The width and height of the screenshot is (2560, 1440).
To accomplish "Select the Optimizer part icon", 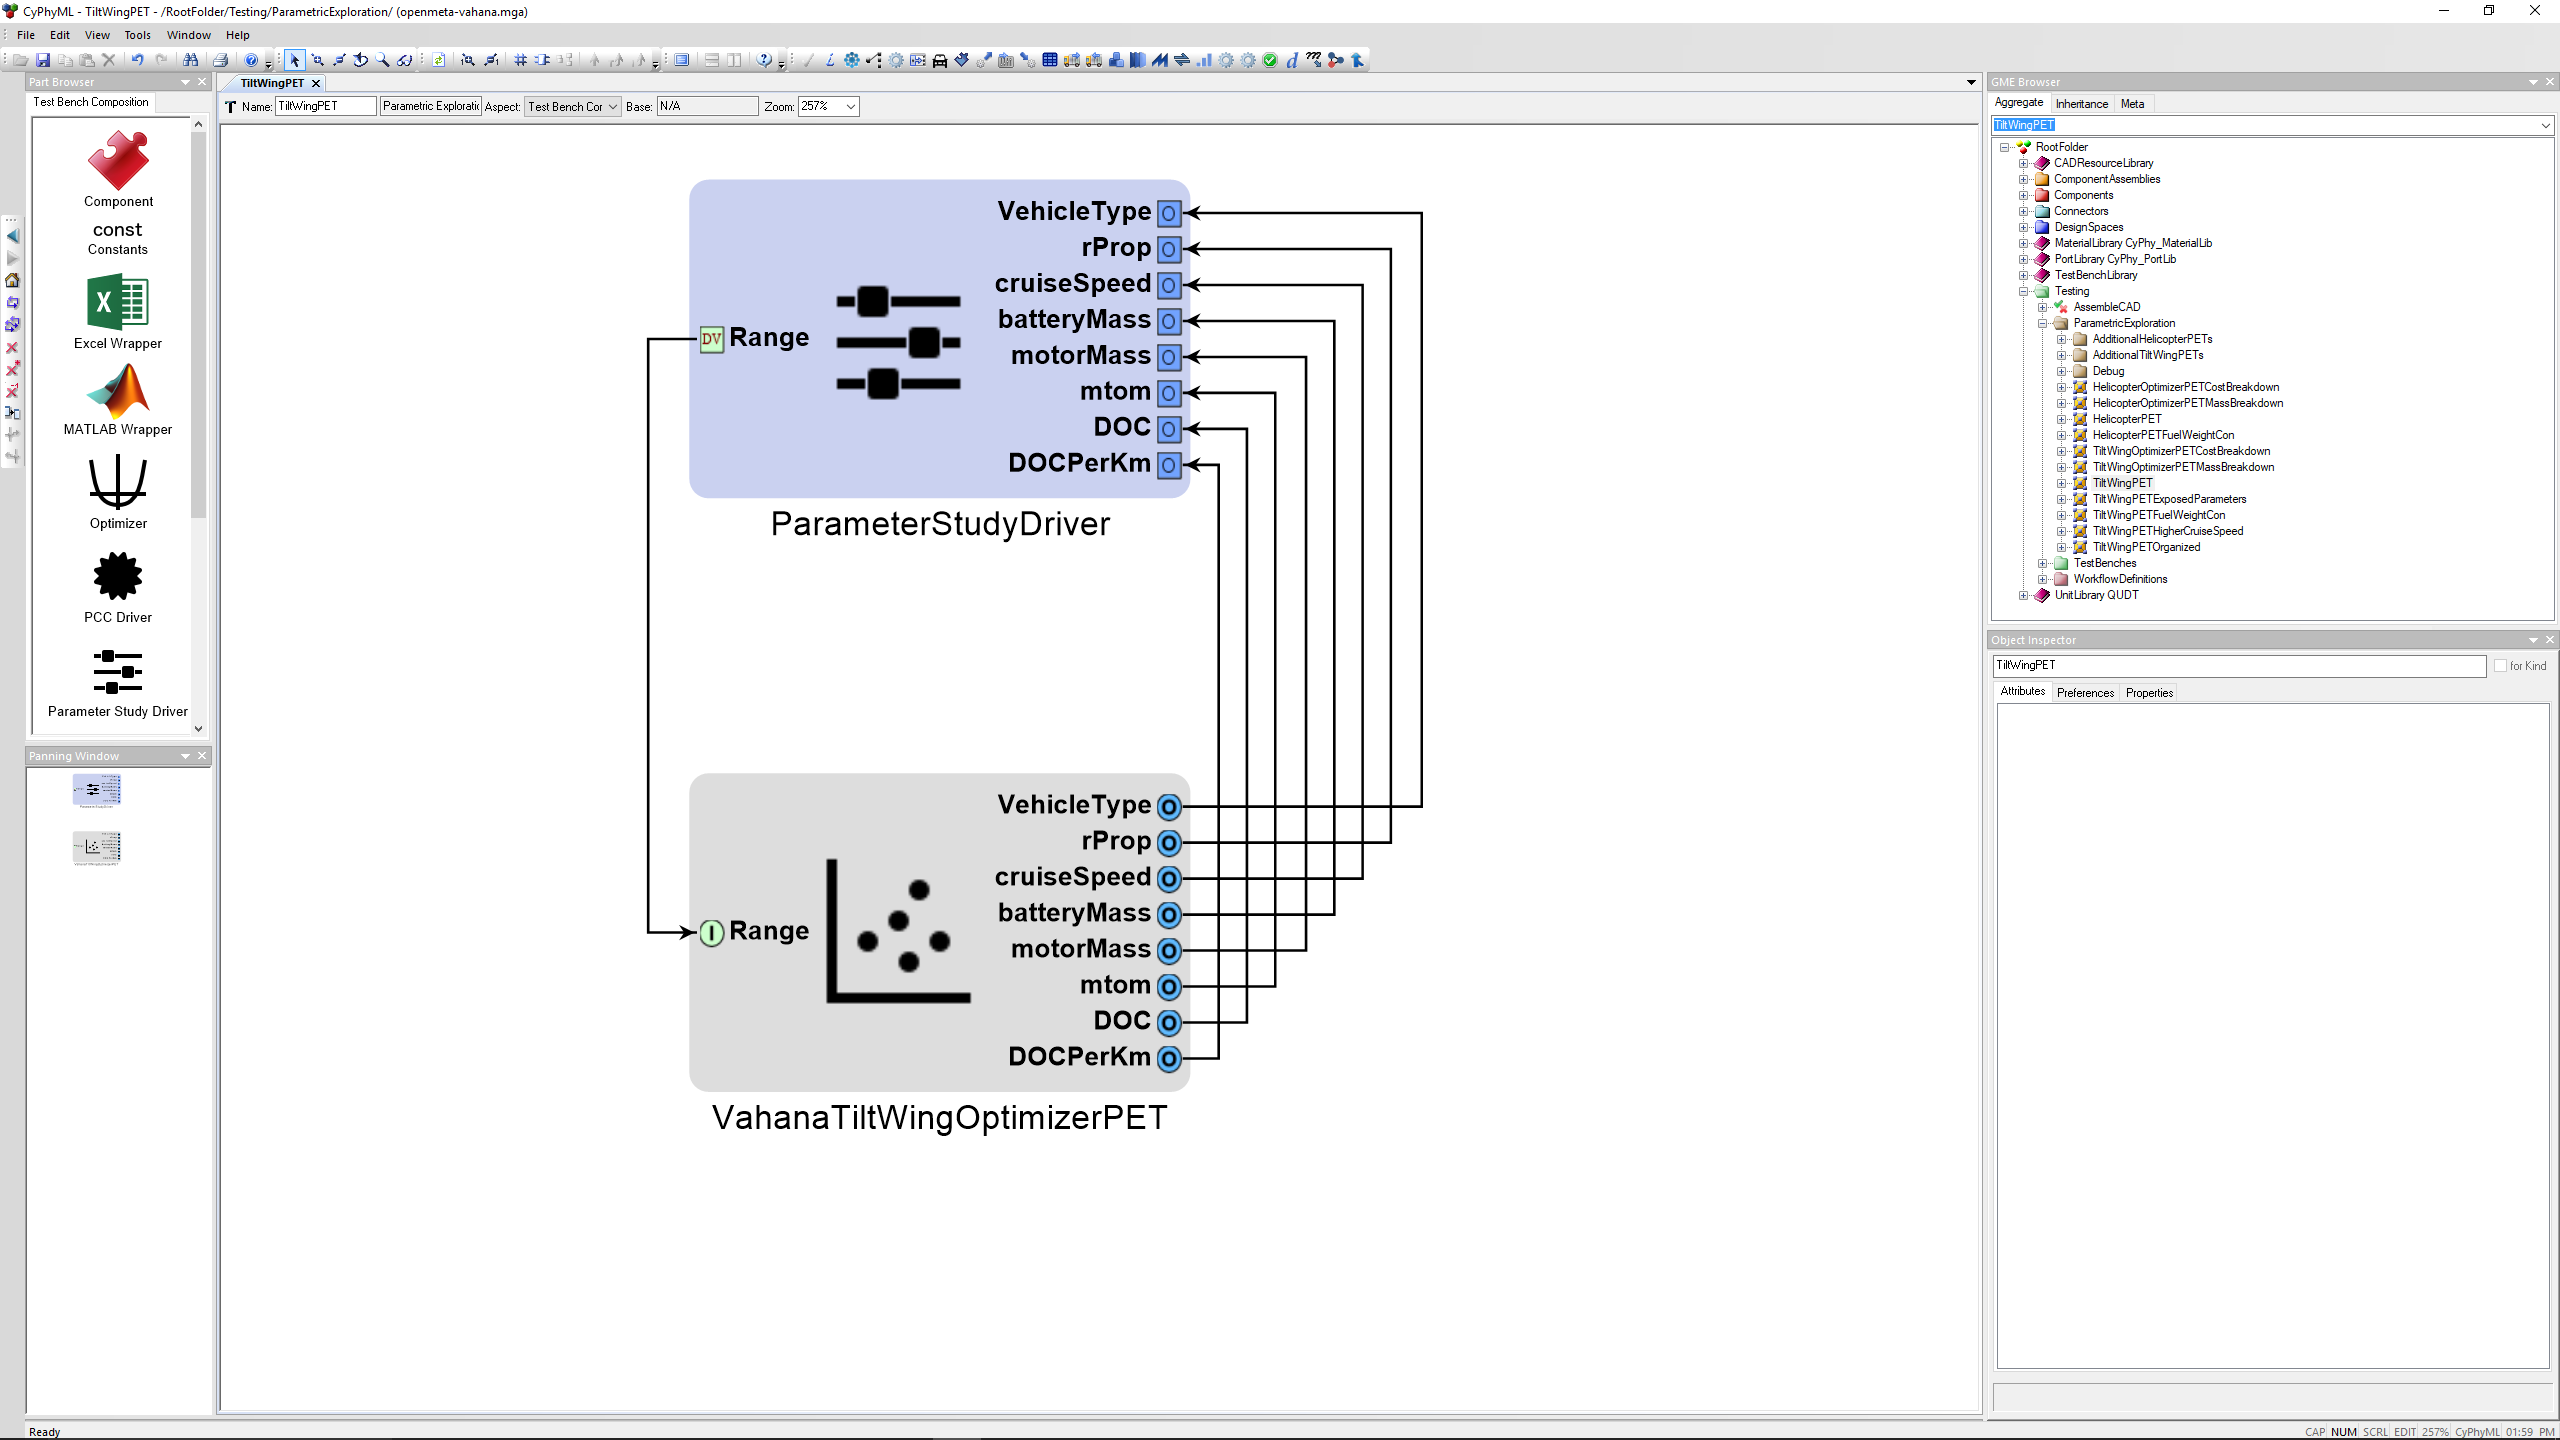I will click(118, 483).
